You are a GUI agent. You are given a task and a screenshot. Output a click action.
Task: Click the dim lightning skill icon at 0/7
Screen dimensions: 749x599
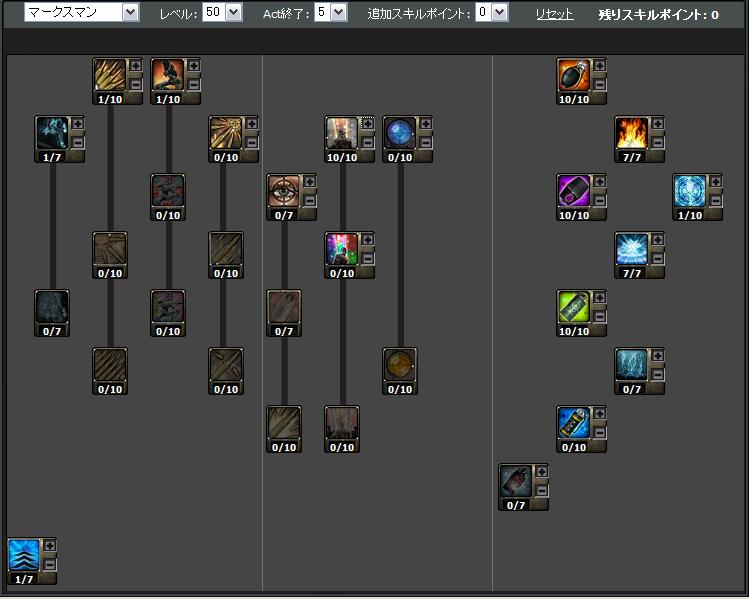click(x=632, y=365)
